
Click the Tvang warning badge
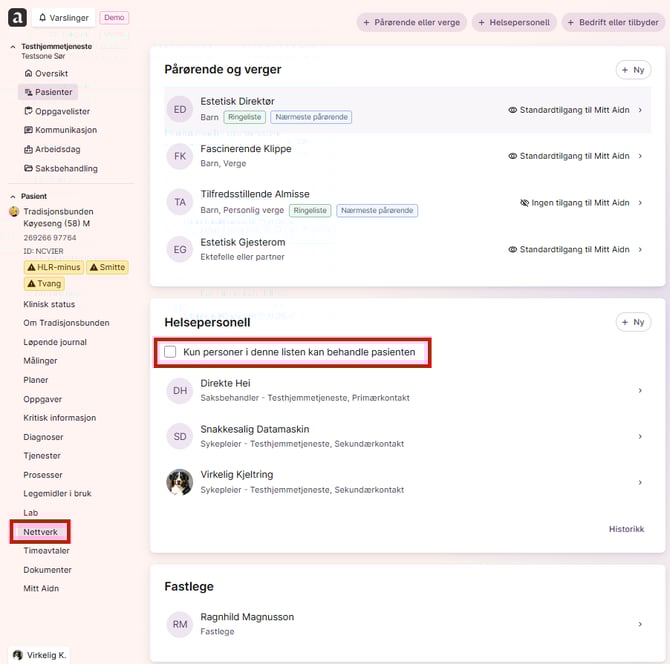(44, 284)
